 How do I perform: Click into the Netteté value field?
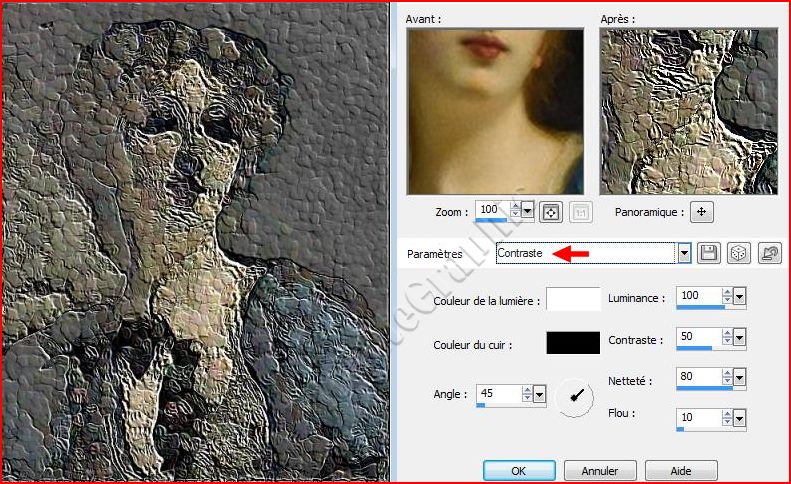coord(698,378)
